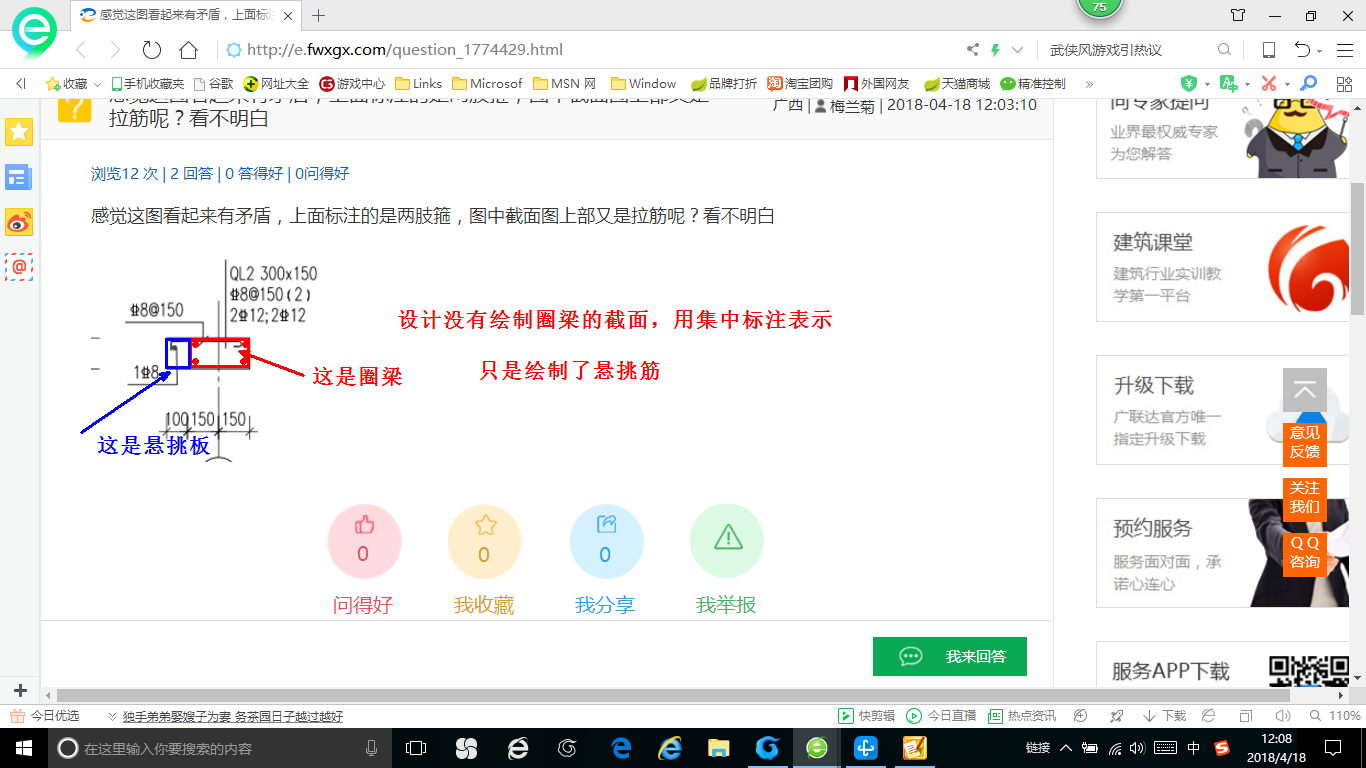
Task: Click the search magnifier in the search box
Action: point(1224,50)
